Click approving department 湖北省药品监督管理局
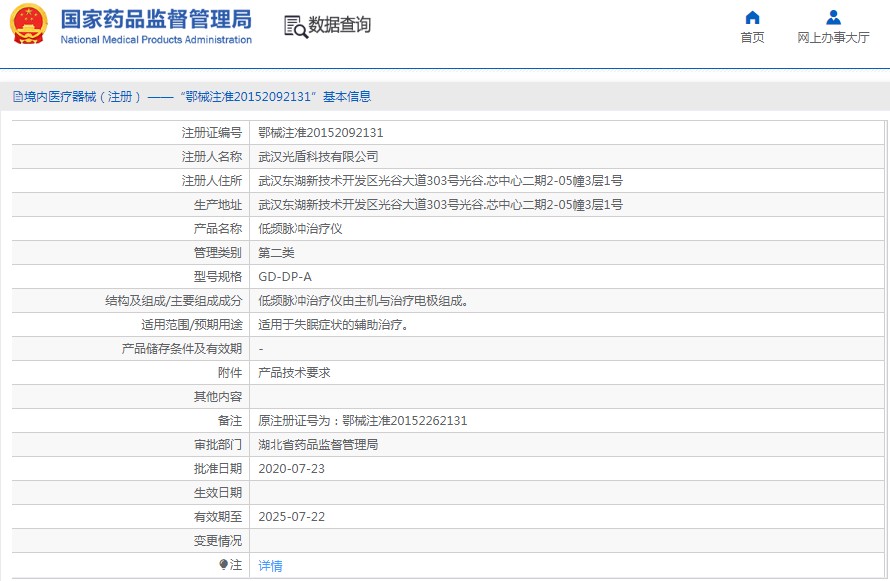 click(x=318, y=445)
